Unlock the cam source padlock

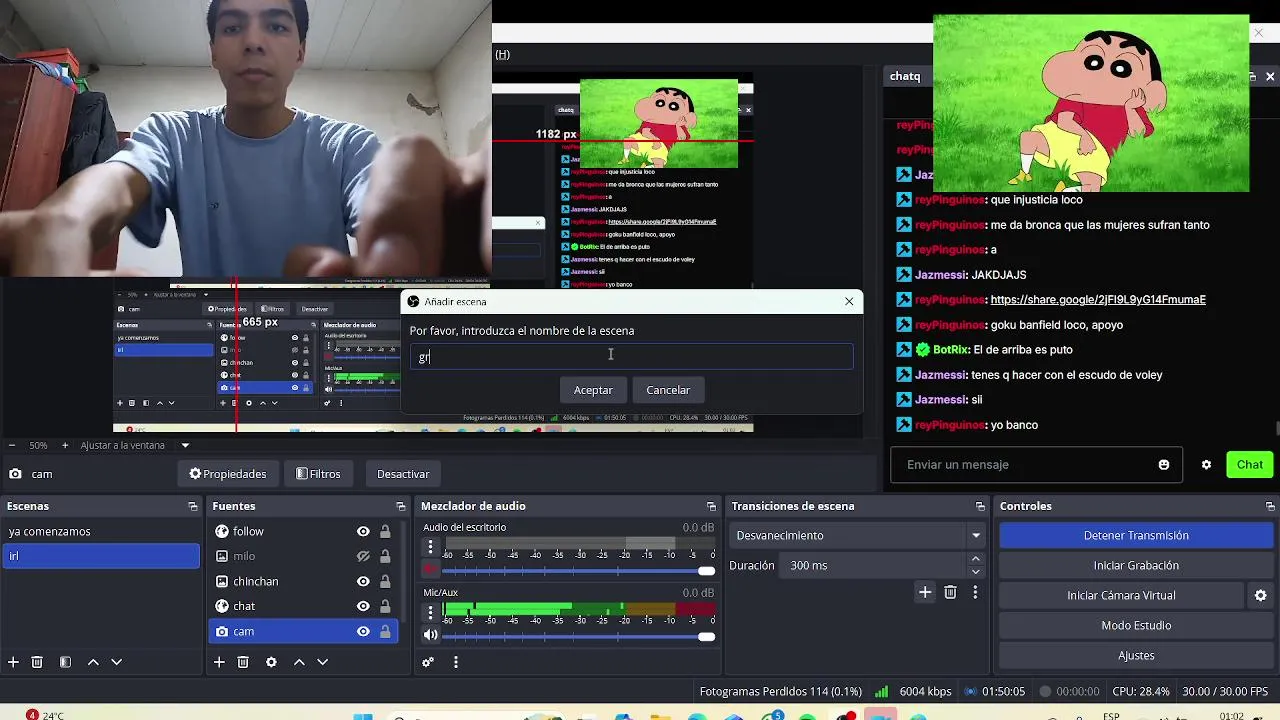coord(385,632)
